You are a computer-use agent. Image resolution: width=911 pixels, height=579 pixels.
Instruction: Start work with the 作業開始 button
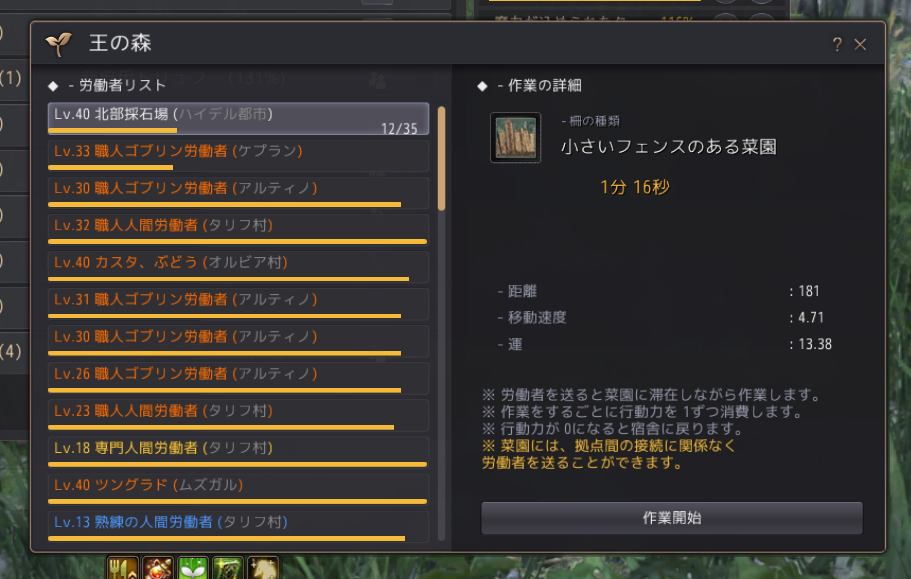672,518
